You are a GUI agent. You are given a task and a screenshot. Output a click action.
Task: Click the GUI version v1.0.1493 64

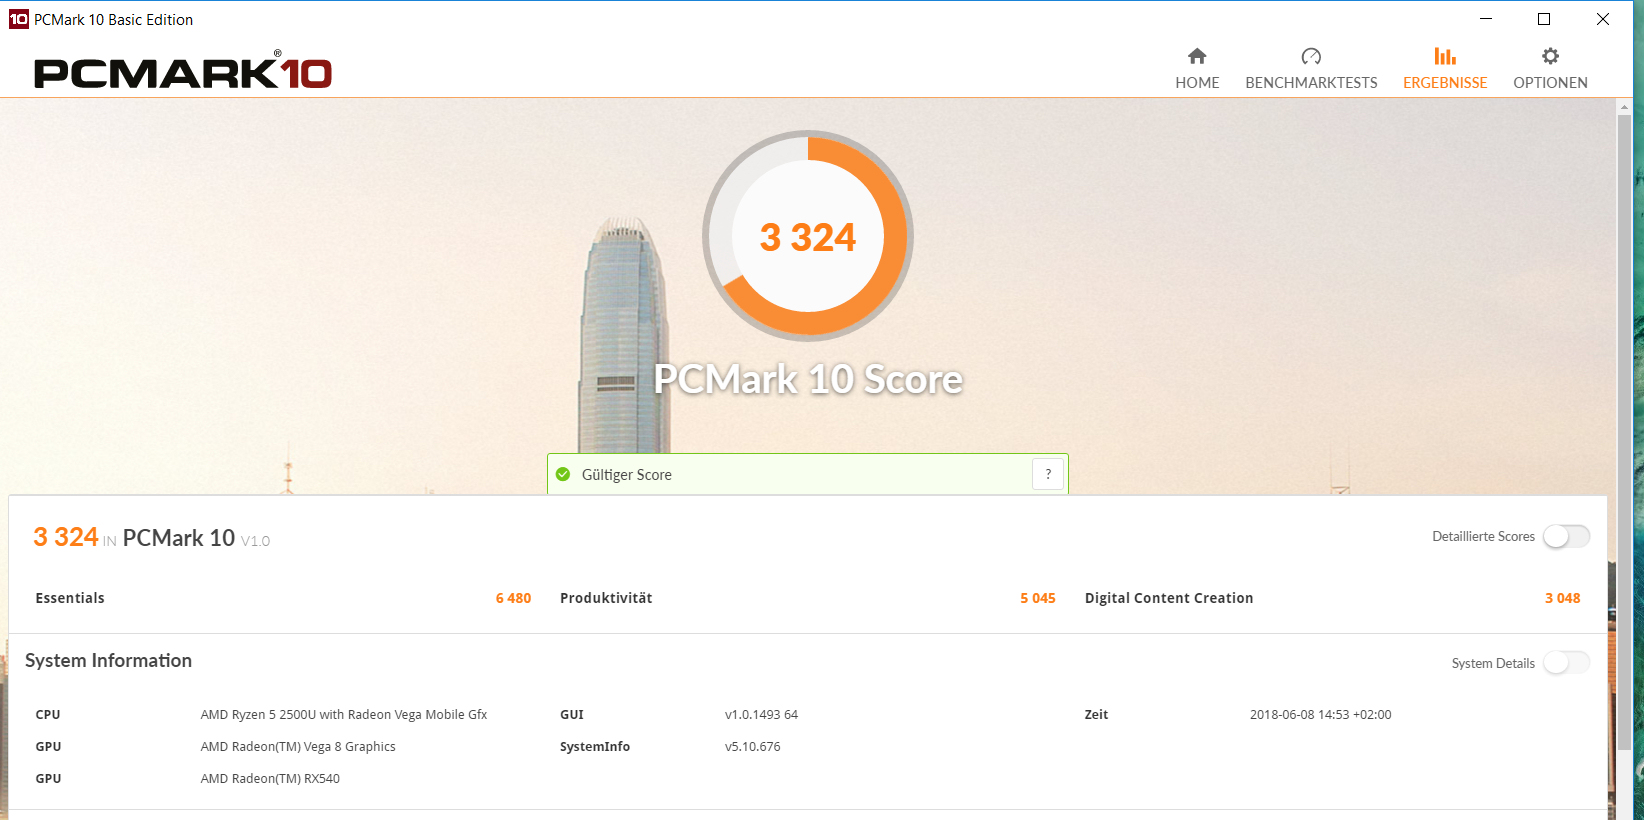[761, 715]
